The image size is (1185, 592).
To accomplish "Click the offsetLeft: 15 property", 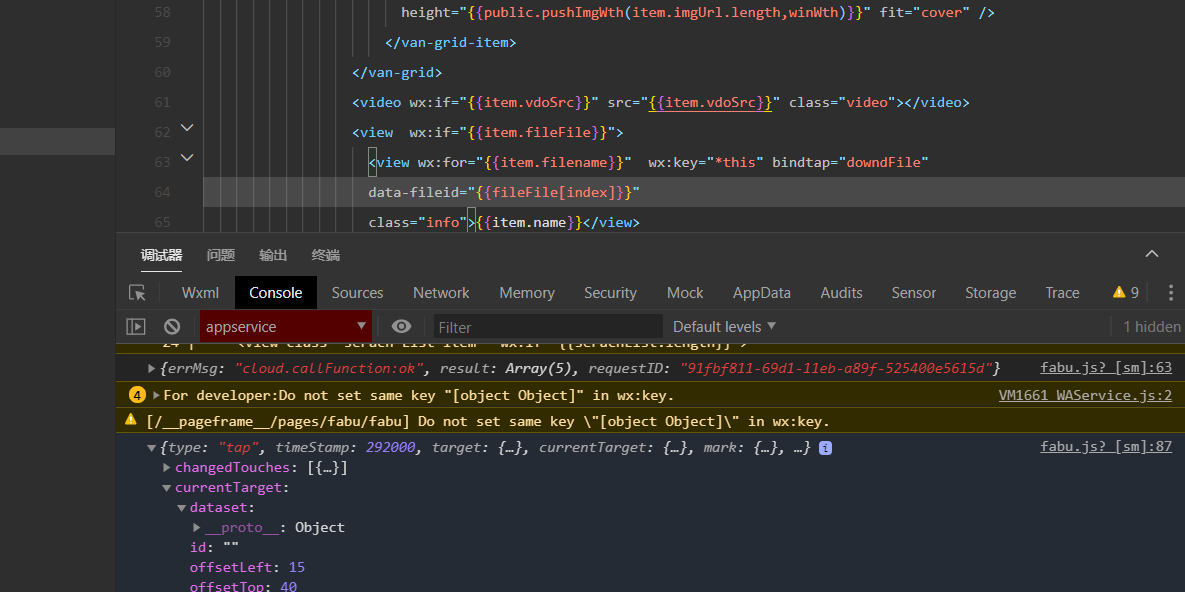I will 247,567.
